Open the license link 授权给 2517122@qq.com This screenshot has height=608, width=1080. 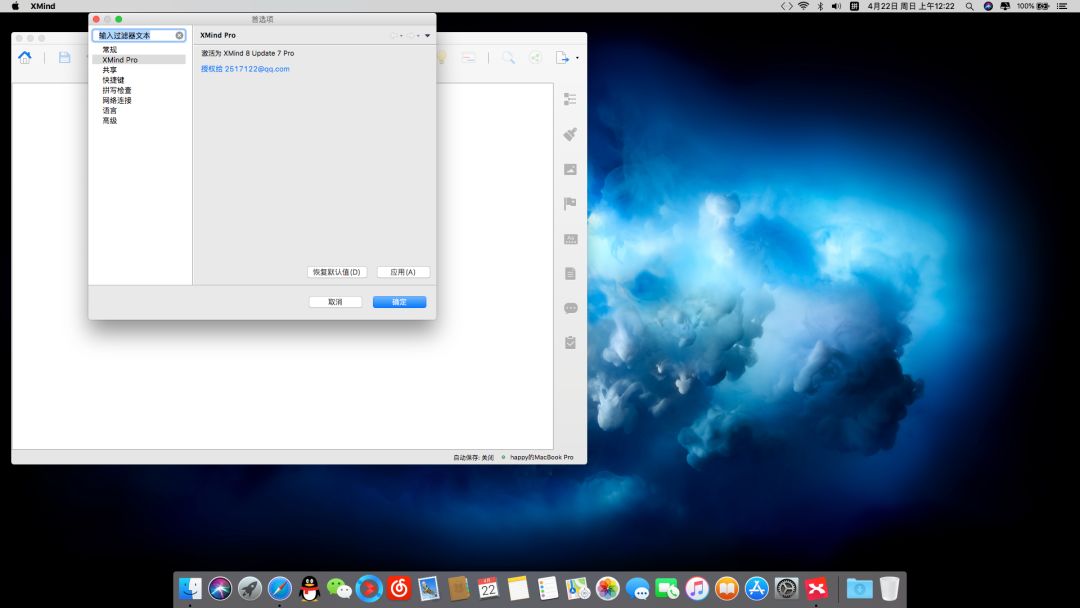[x=245, y=69]
